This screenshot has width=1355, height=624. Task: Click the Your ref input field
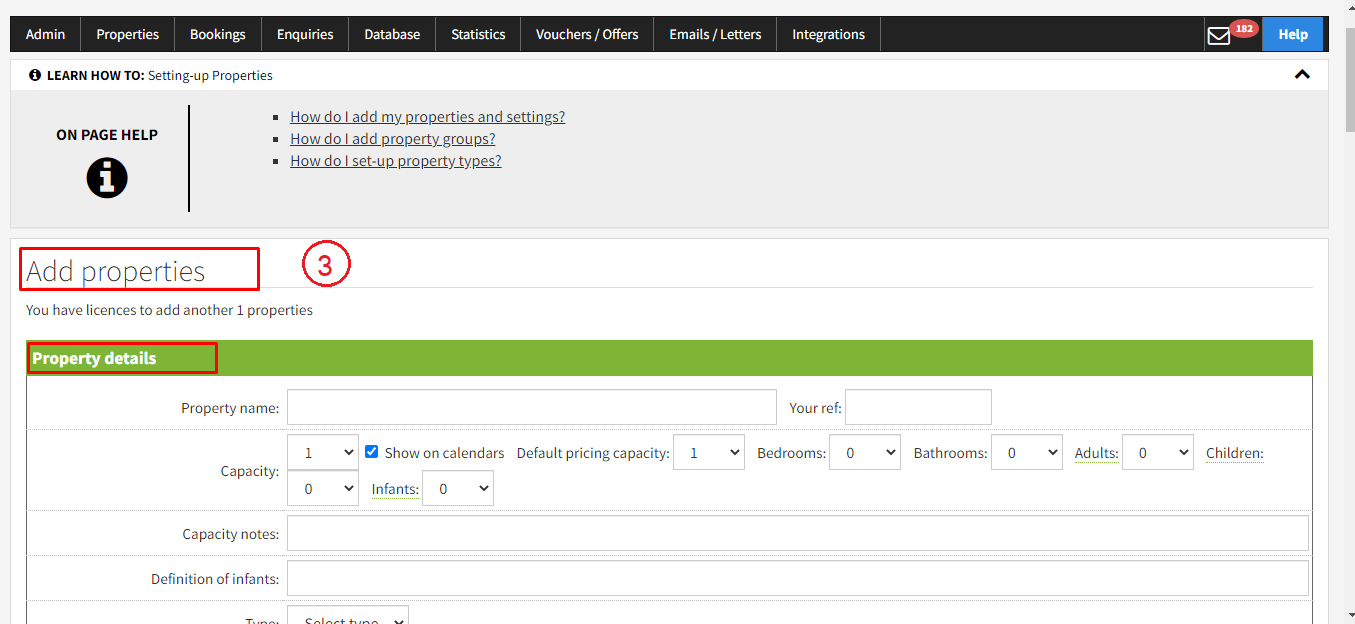[x=918, y=407]
